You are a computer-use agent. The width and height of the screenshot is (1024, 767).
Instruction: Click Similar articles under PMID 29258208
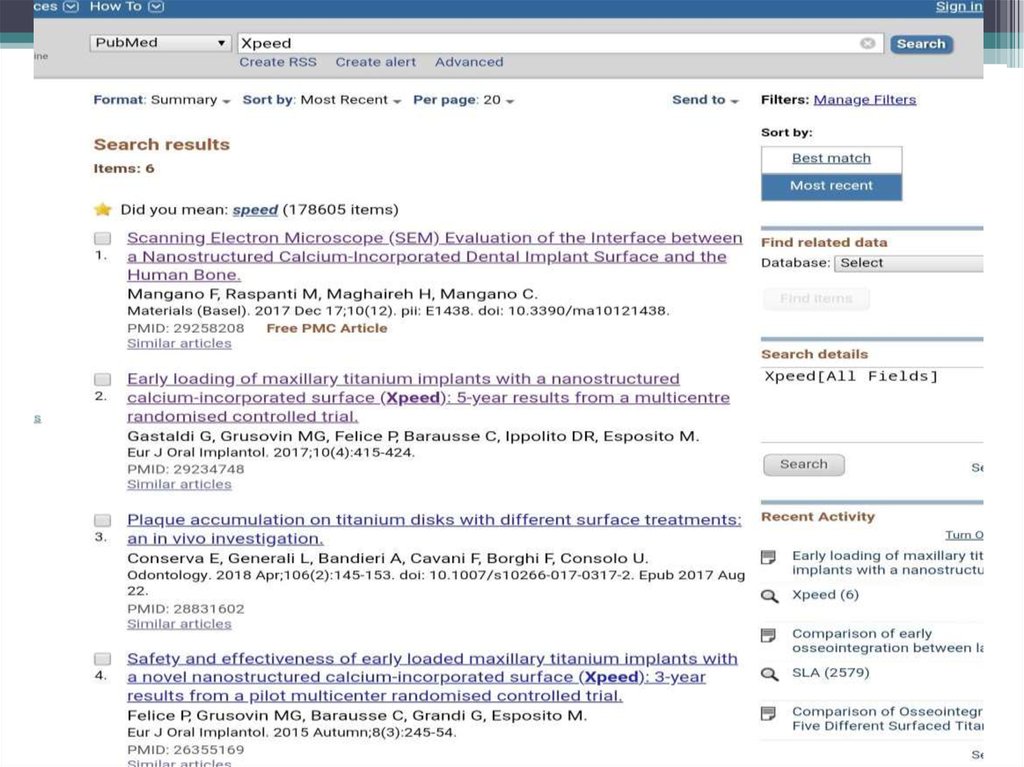coord(179,344)
